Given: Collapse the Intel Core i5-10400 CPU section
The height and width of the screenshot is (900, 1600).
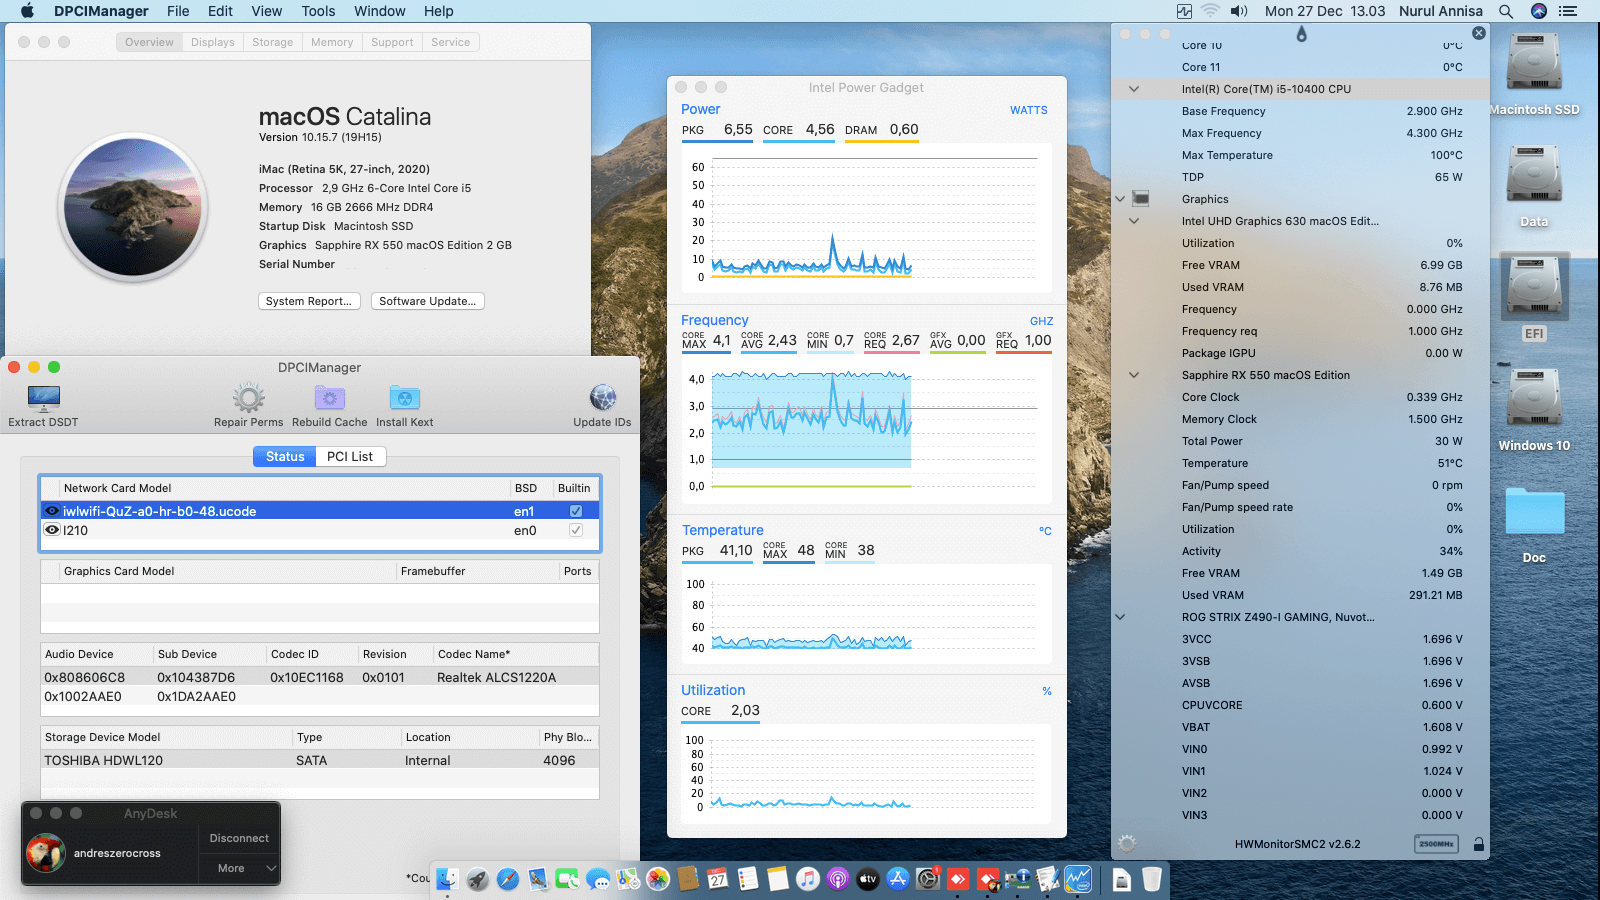Looking at the screenshot, I should [x=1134, y=89].
